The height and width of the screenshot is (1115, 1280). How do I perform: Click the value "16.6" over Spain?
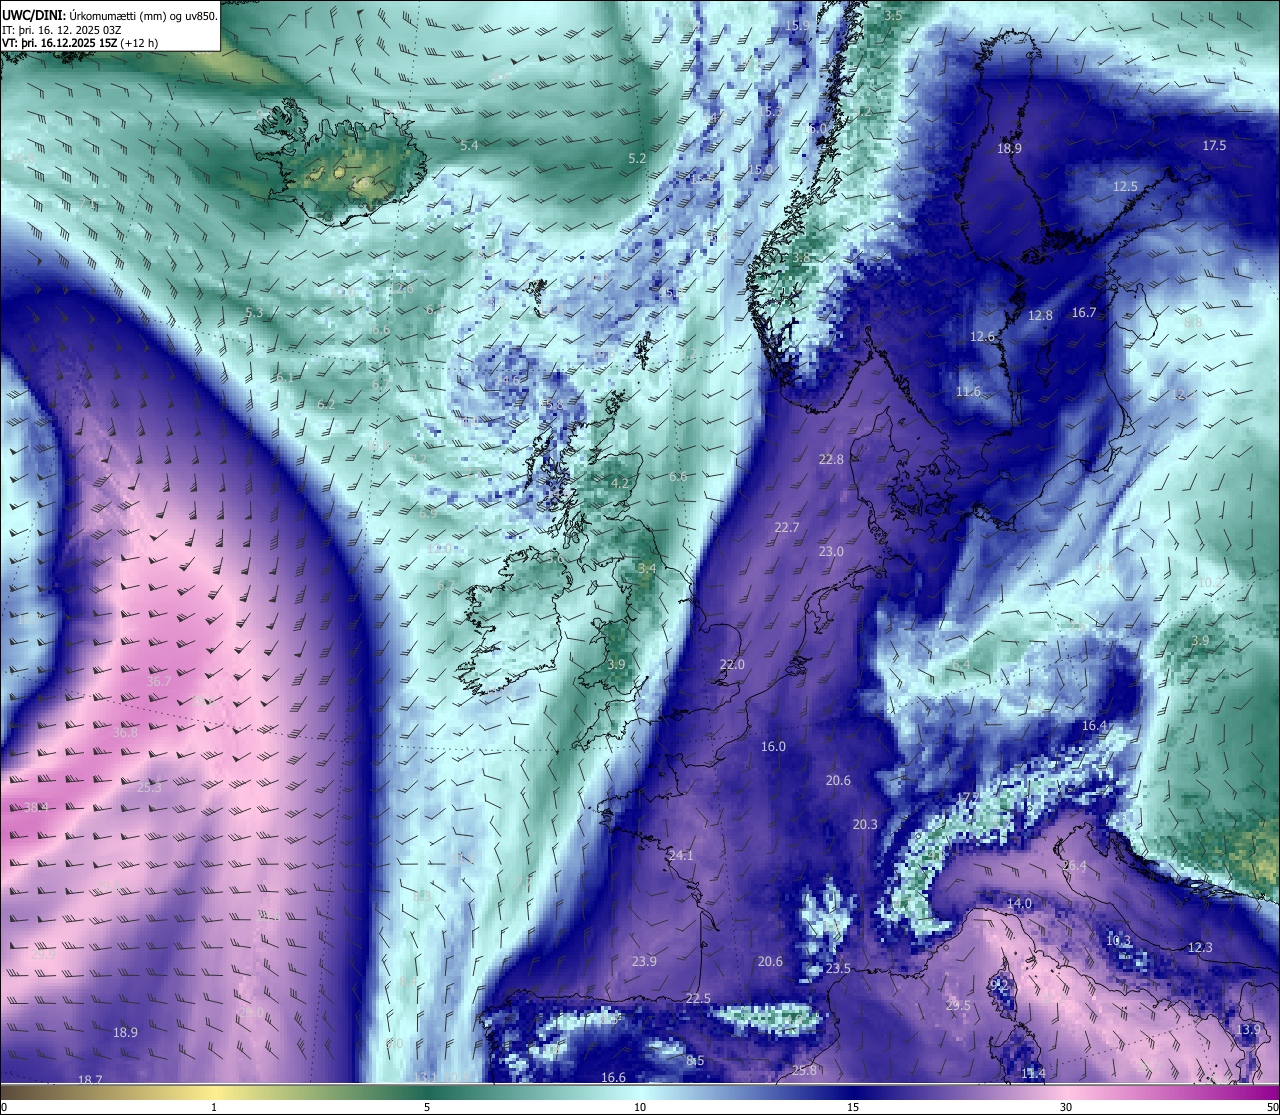[613, 1077]
